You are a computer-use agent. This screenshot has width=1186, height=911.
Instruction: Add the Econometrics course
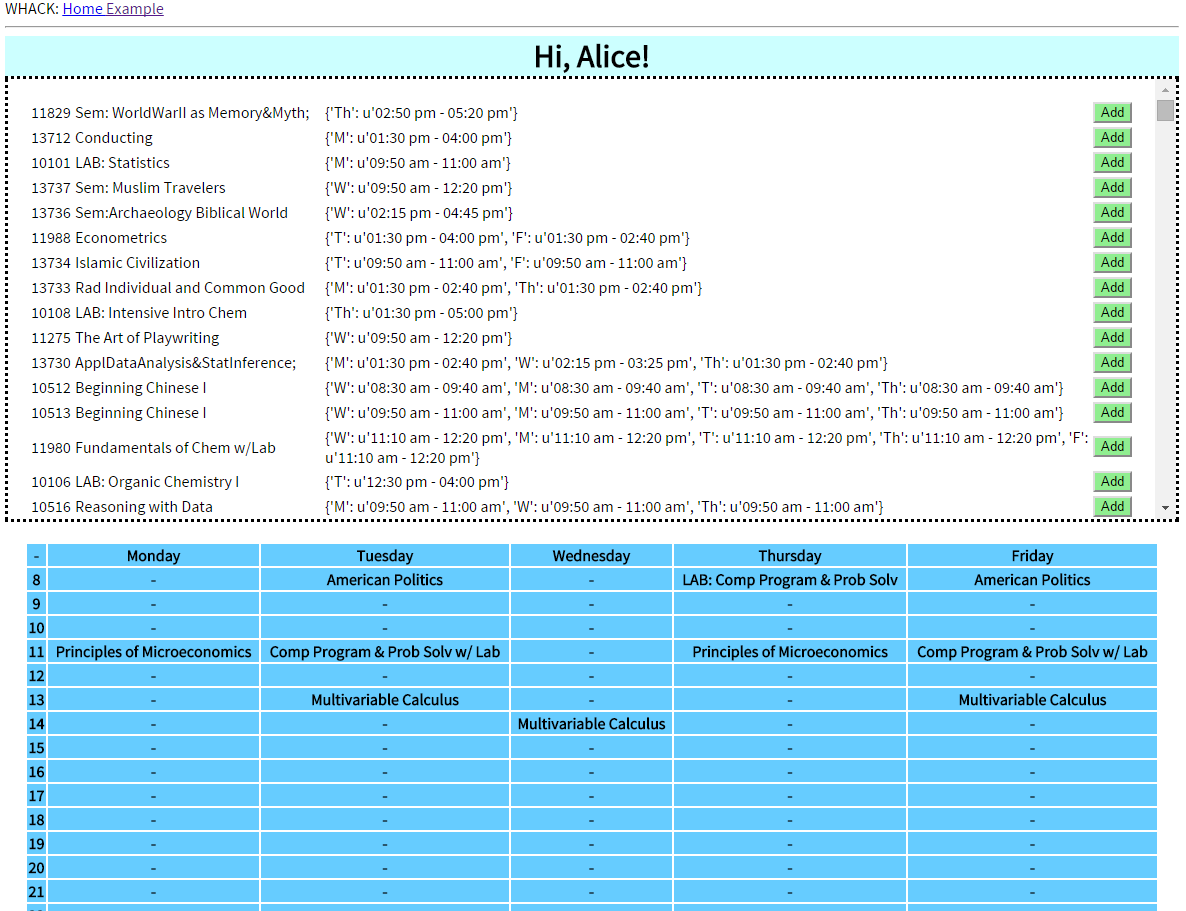1112,238
